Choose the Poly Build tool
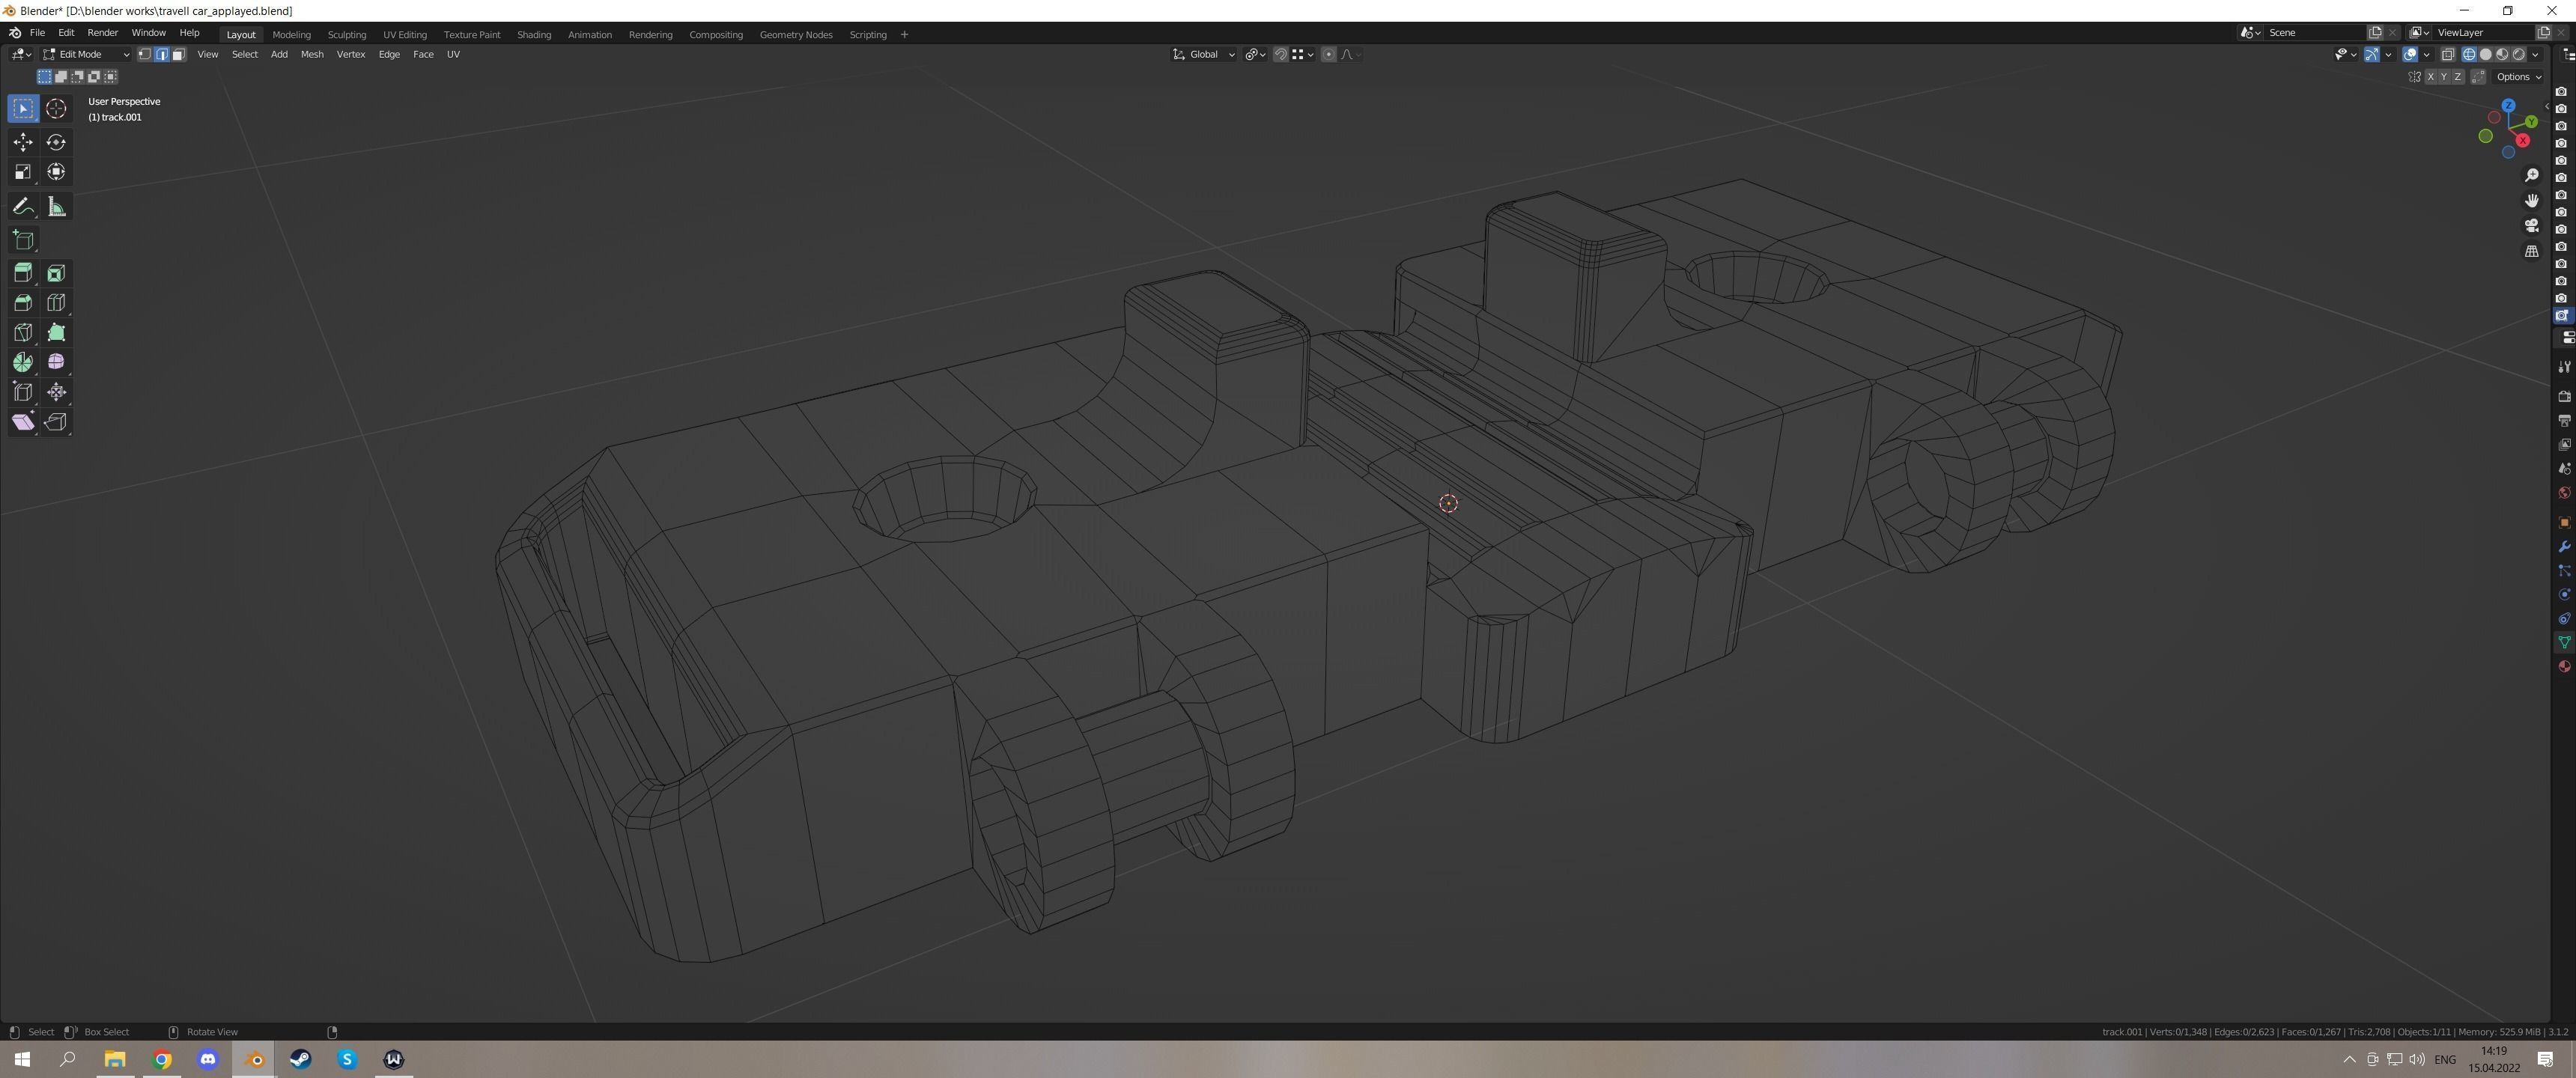2576x1078 pixels. point(56,333)
